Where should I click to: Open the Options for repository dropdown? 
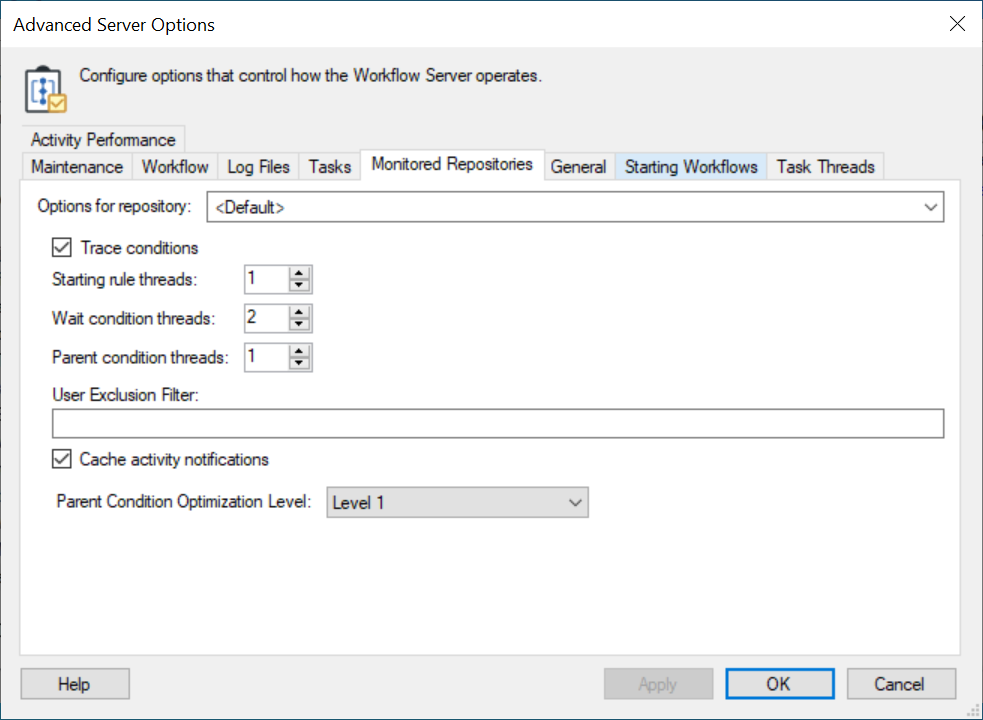575,208
